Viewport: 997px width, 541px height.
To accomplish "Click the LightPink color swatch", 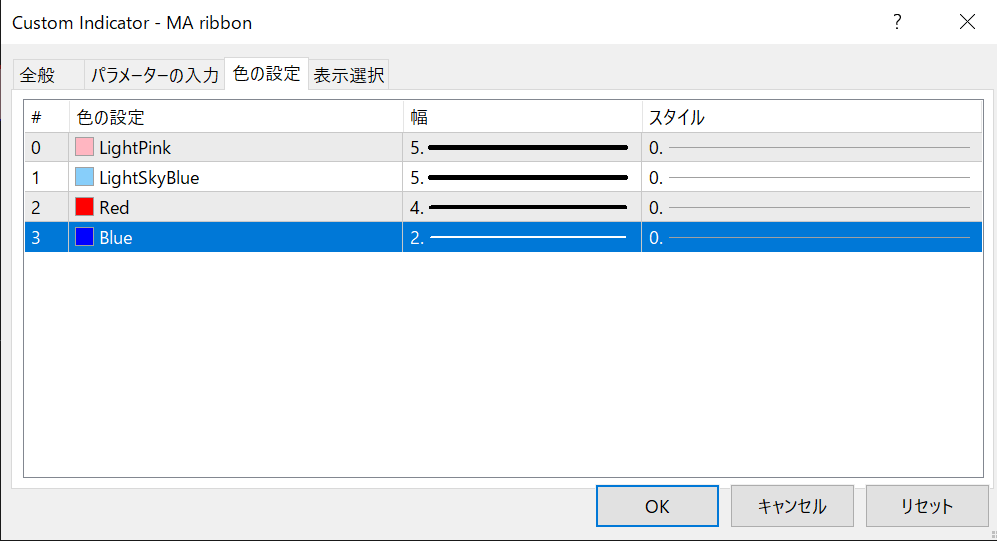I will [84, 148].
